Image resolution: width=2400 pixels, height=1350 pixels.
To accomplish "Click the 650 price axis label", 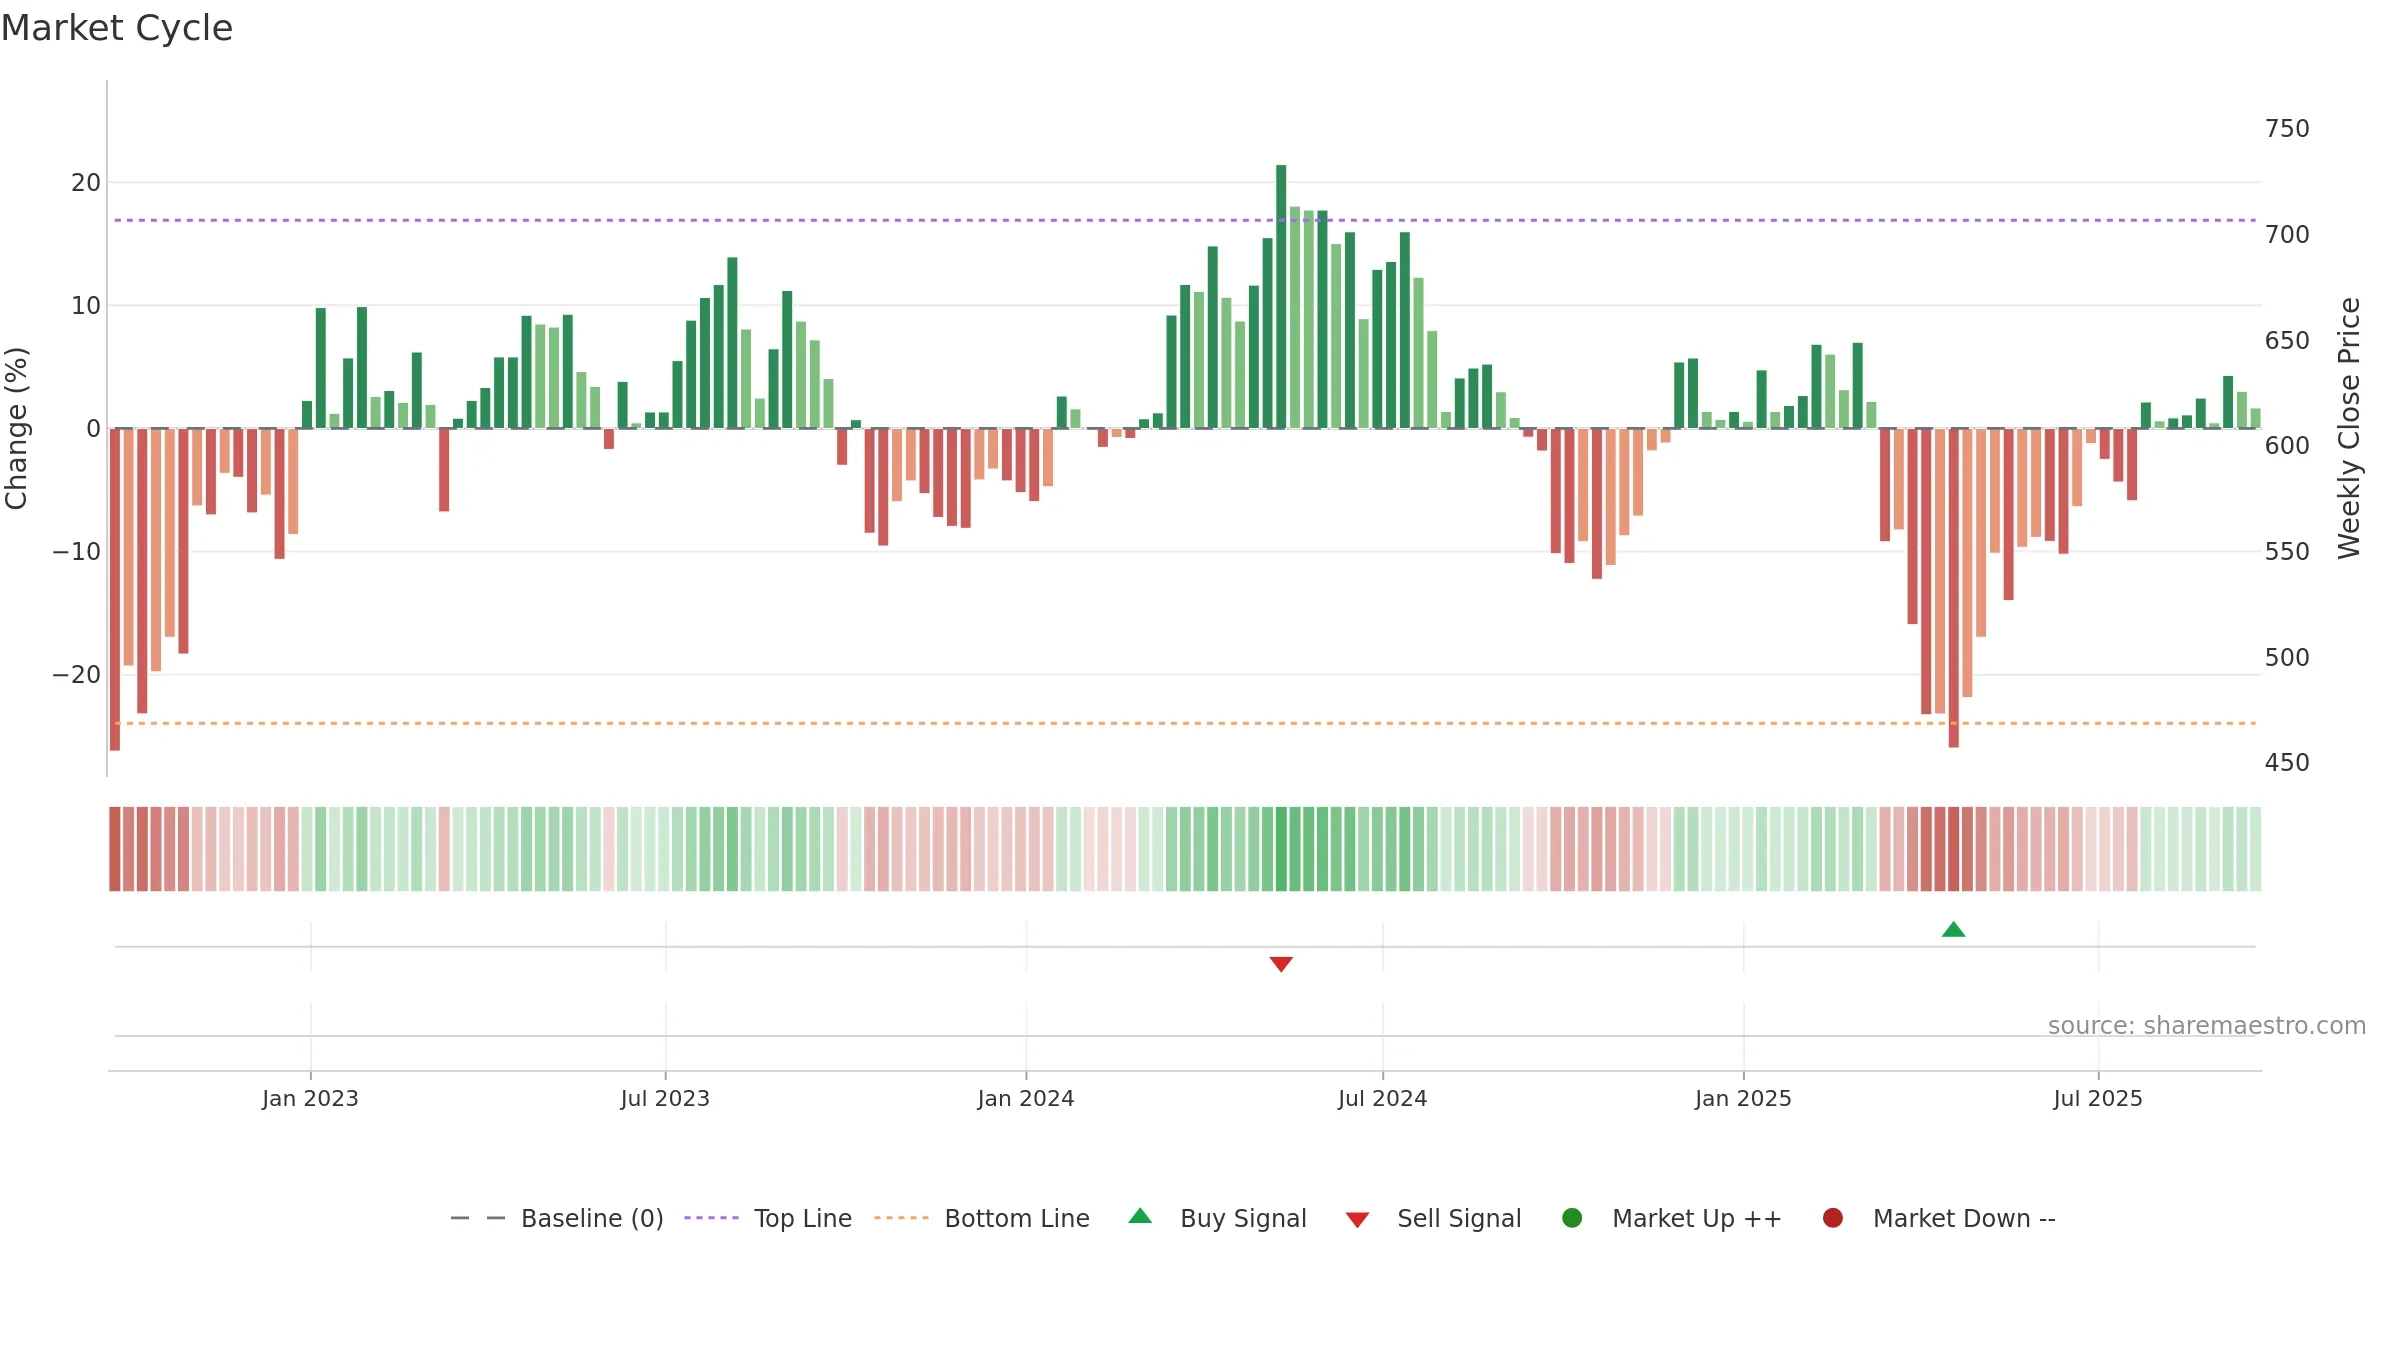I will [x=2287, y=341].
